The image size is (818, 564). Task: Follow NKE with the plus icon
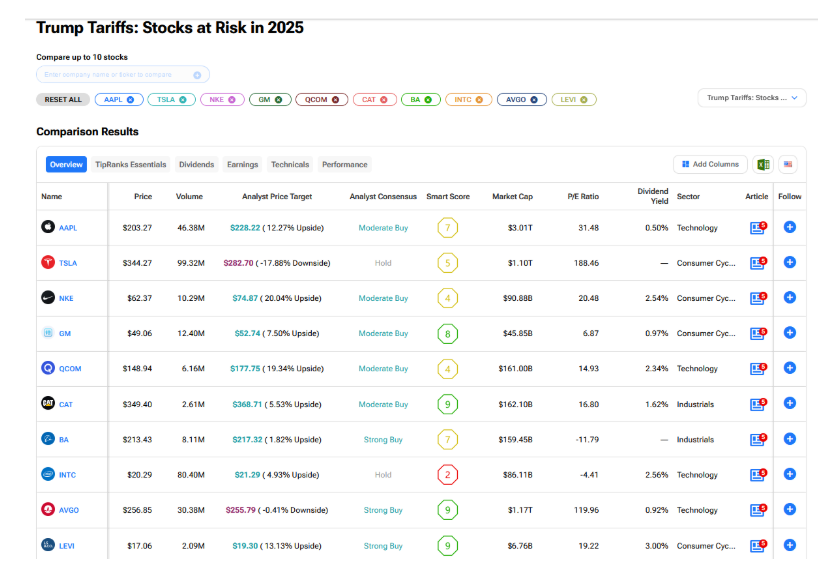[790, 297]
